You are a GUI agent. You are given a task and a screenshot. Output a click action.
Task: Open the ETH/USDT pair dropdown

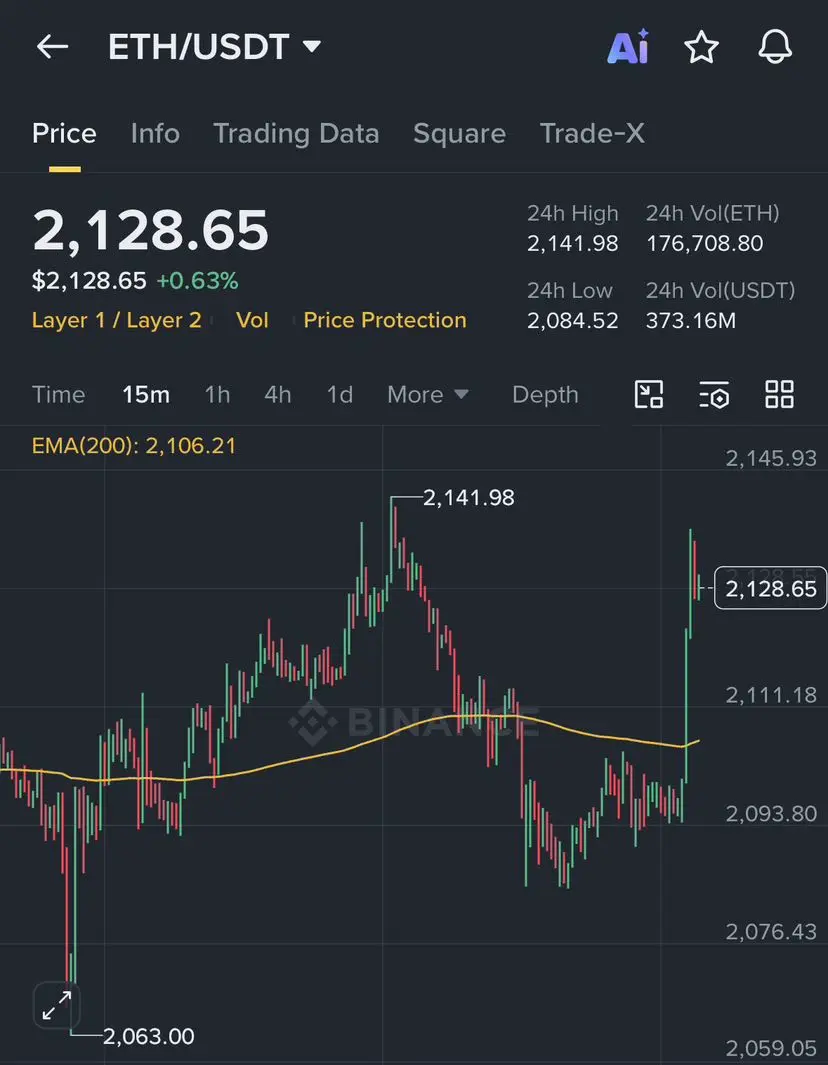[x=214, y=47]
